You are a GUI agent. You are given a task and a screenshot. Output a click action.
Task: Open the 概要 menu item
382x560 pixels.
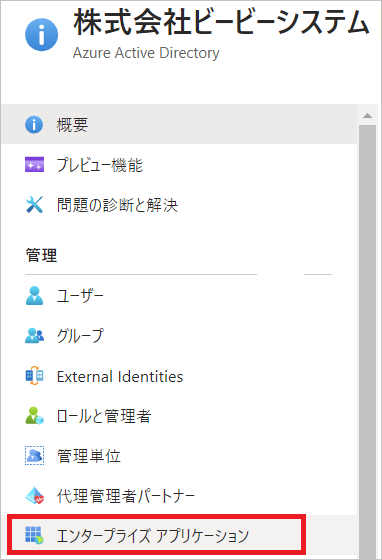point(179,125)
